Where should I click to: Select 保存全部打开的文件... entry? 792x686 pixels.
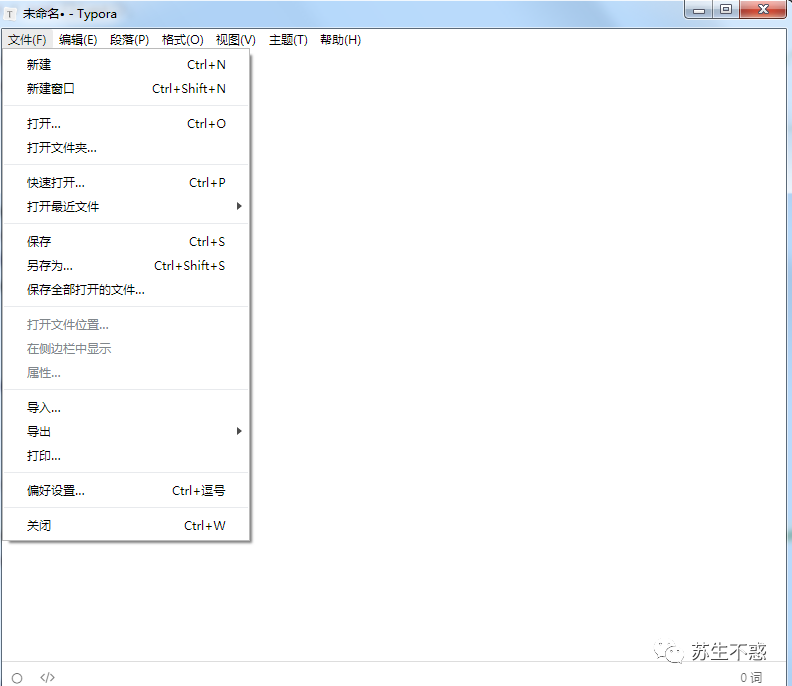(126, 290)
